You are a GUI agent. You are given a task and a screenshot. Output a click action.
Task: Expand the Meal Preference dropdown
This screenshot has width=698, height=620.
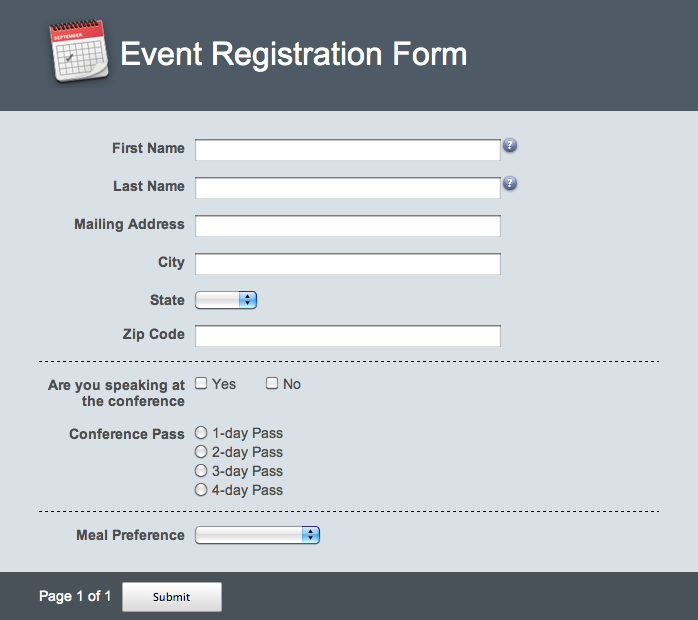click(257, 535)
